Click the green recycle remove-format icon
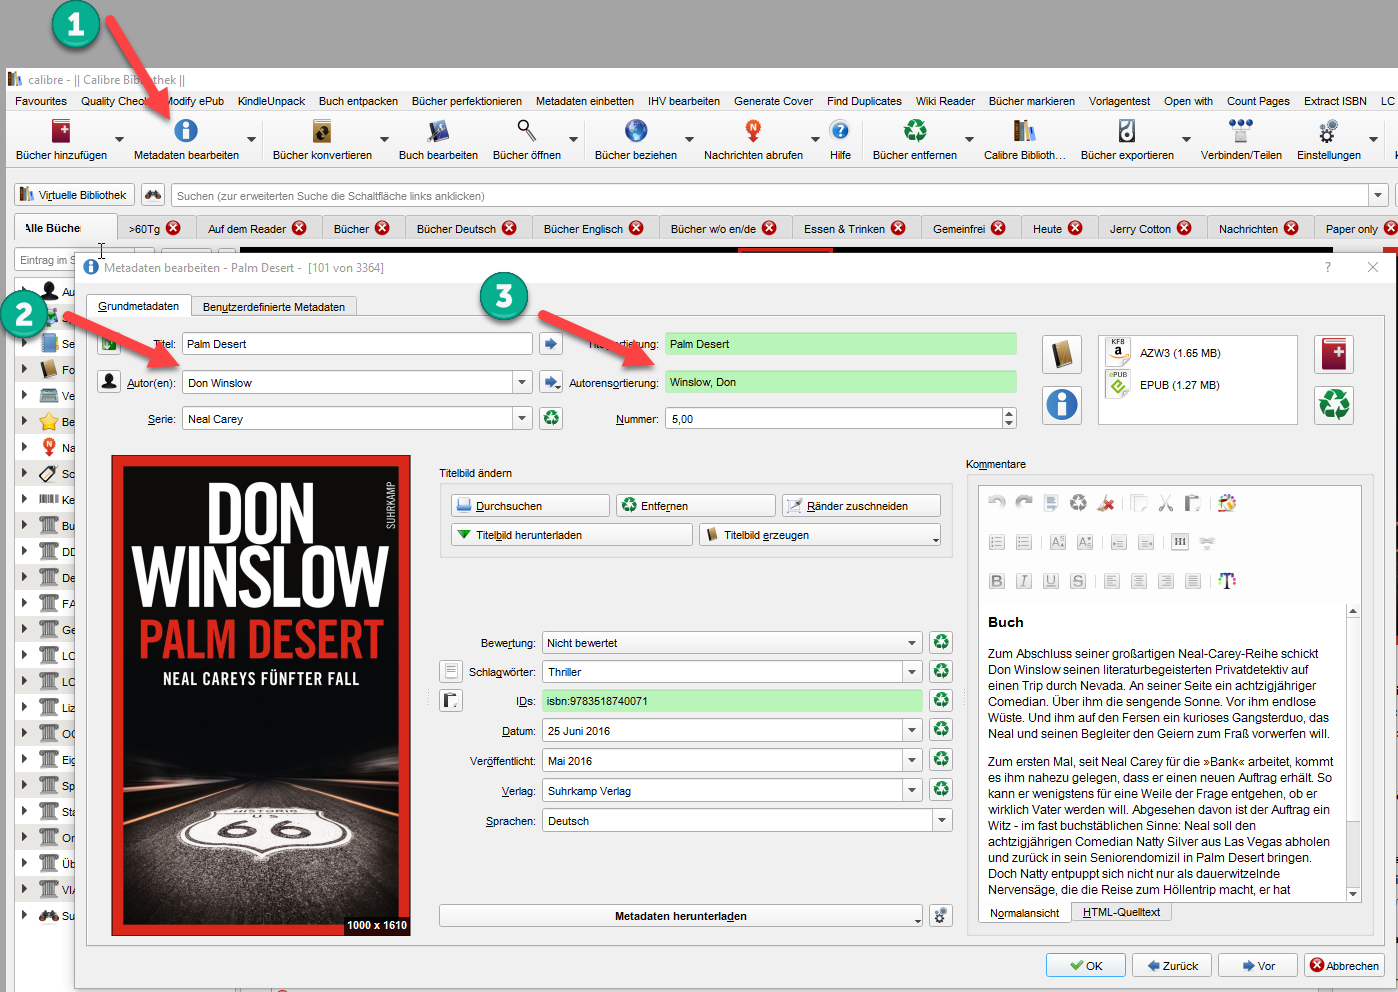The width and height of the screenshot is (1398, 992). (1334, 404)
